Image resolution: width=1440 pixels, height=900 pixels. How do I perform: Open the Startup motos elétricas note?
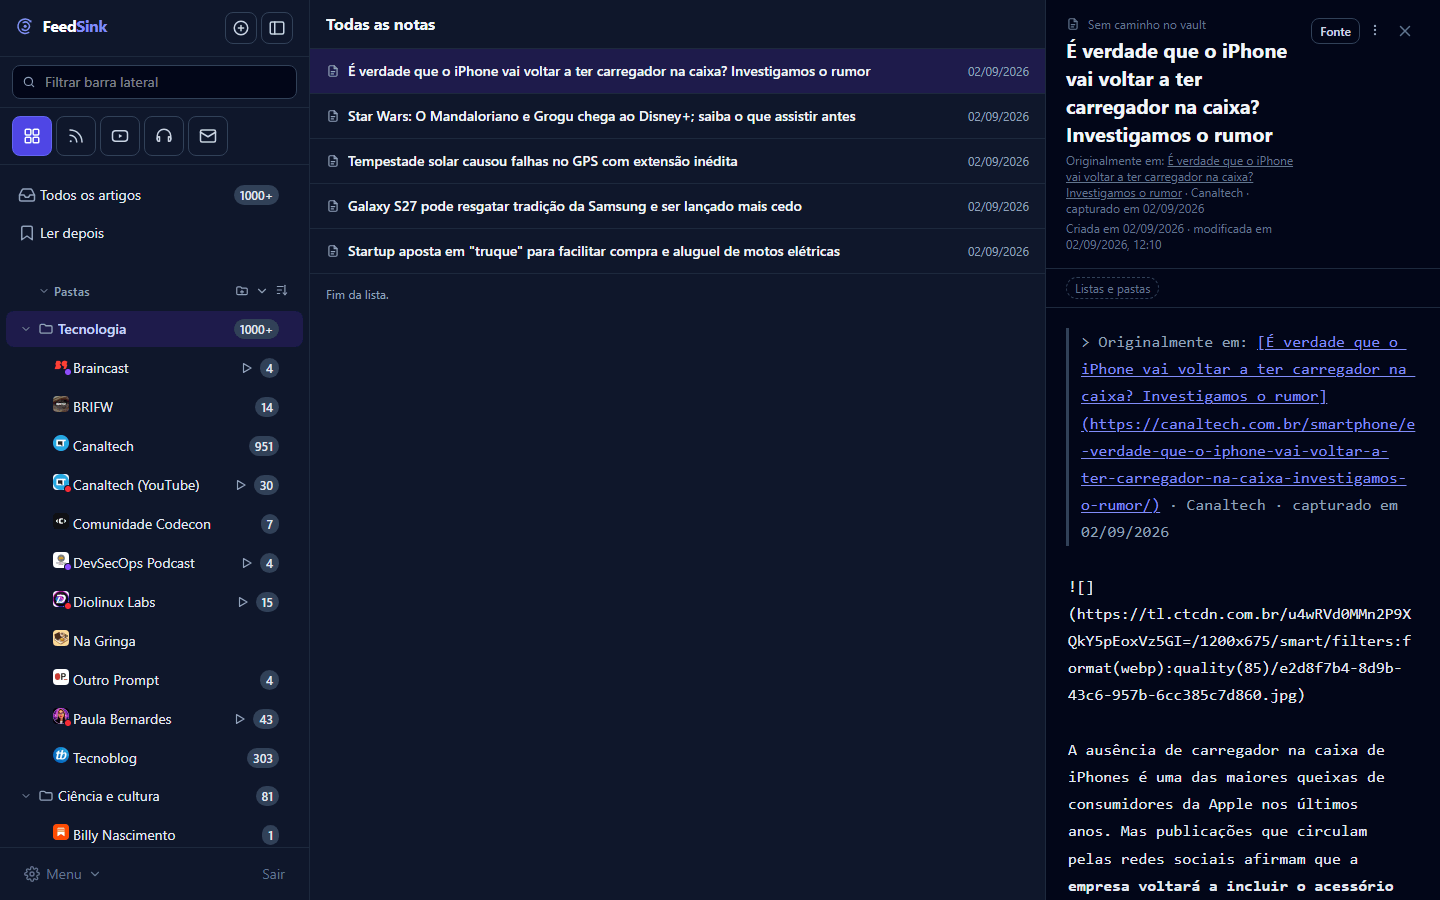[x=677, y=251]
